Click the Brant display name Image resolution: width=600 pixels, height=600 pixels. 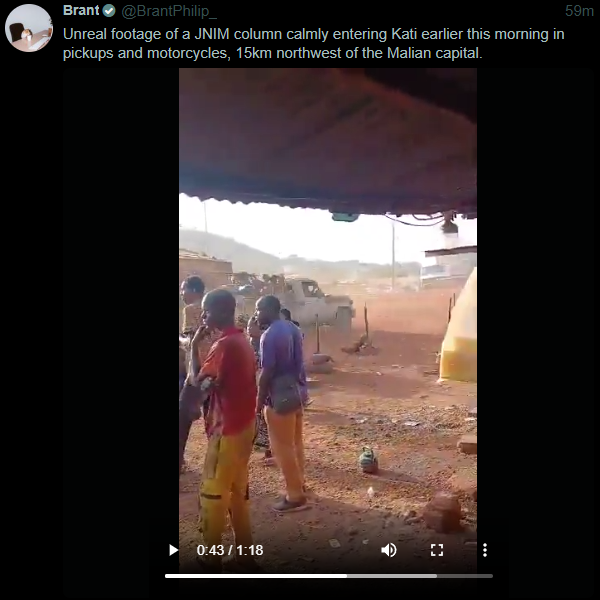[x=81, y=11]
